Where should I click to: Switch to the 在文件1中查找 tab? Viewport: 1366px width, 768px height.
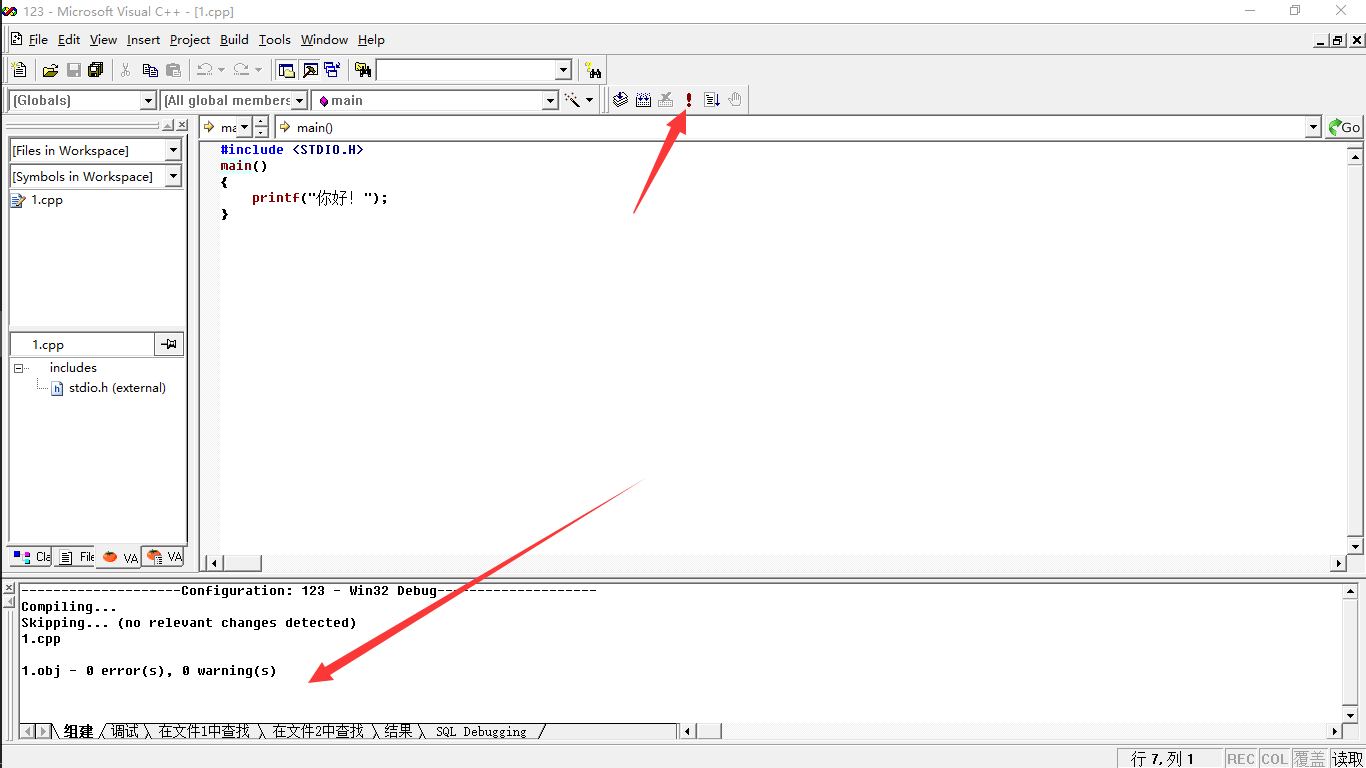click(204, 732)
